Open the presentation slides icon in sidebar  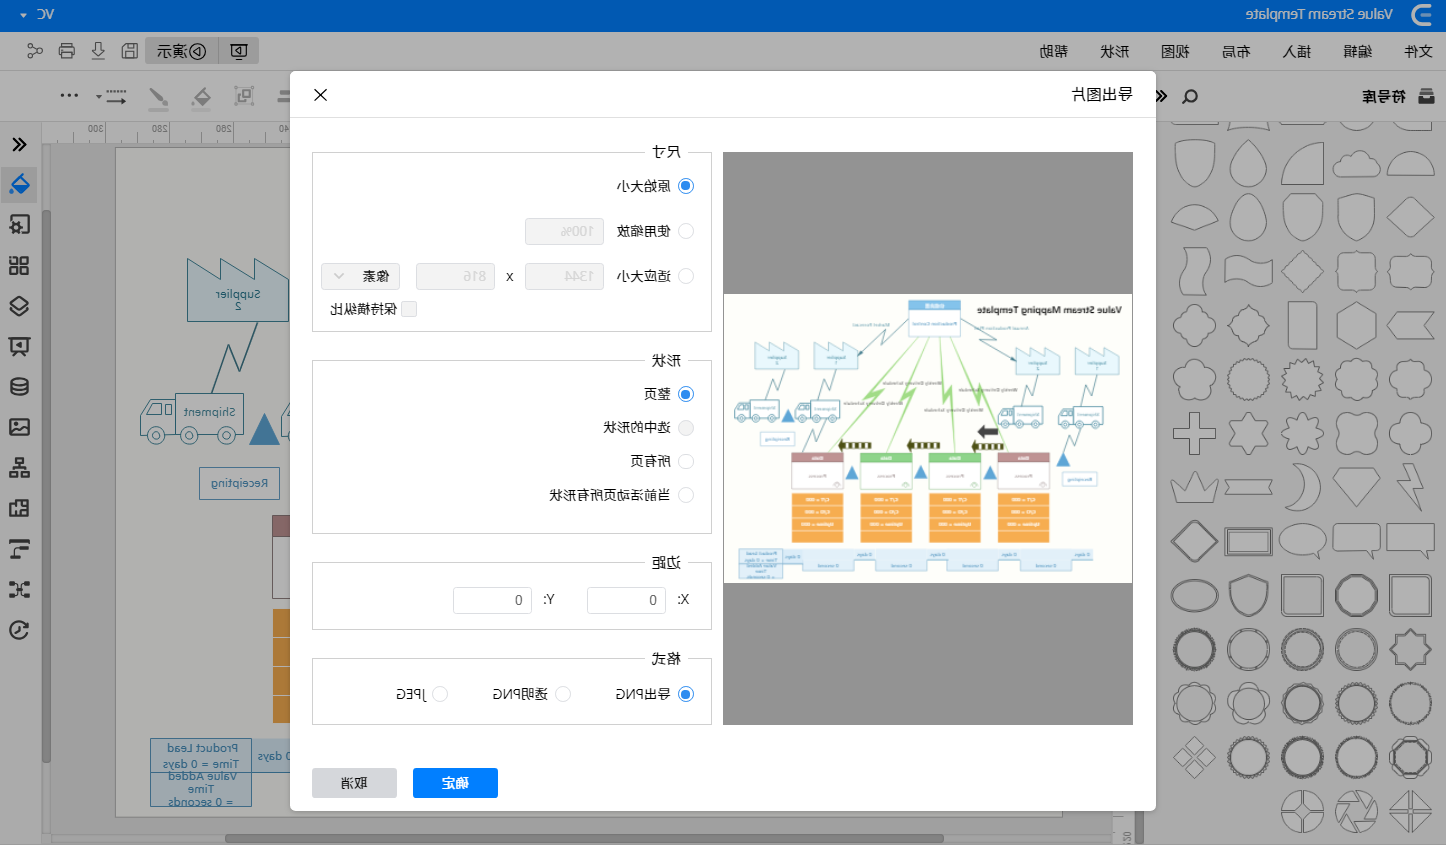click(19, 347)
